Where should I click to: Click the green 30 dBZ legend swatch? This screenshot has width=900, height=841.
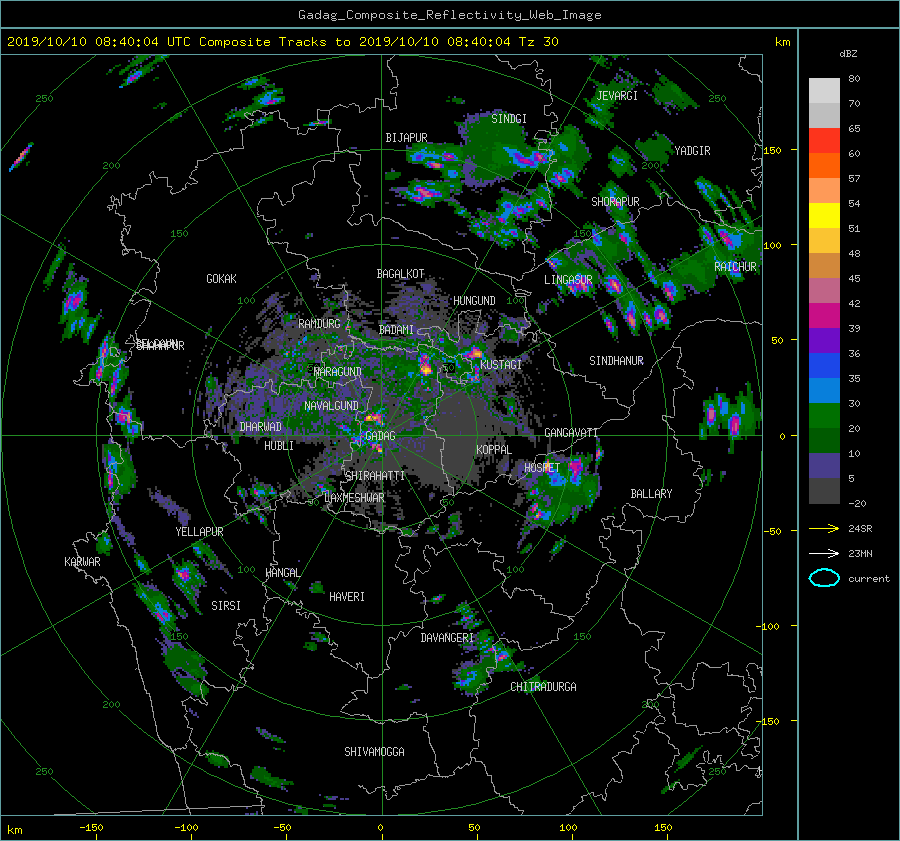pos(824,415)
